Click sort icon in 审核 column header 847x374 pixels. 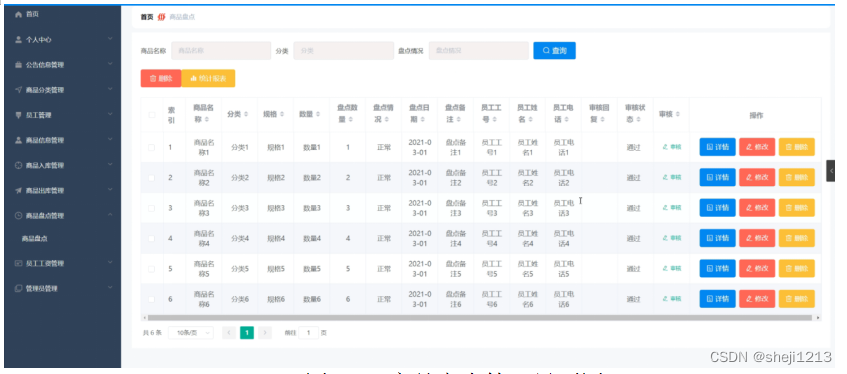coord(677,115)
